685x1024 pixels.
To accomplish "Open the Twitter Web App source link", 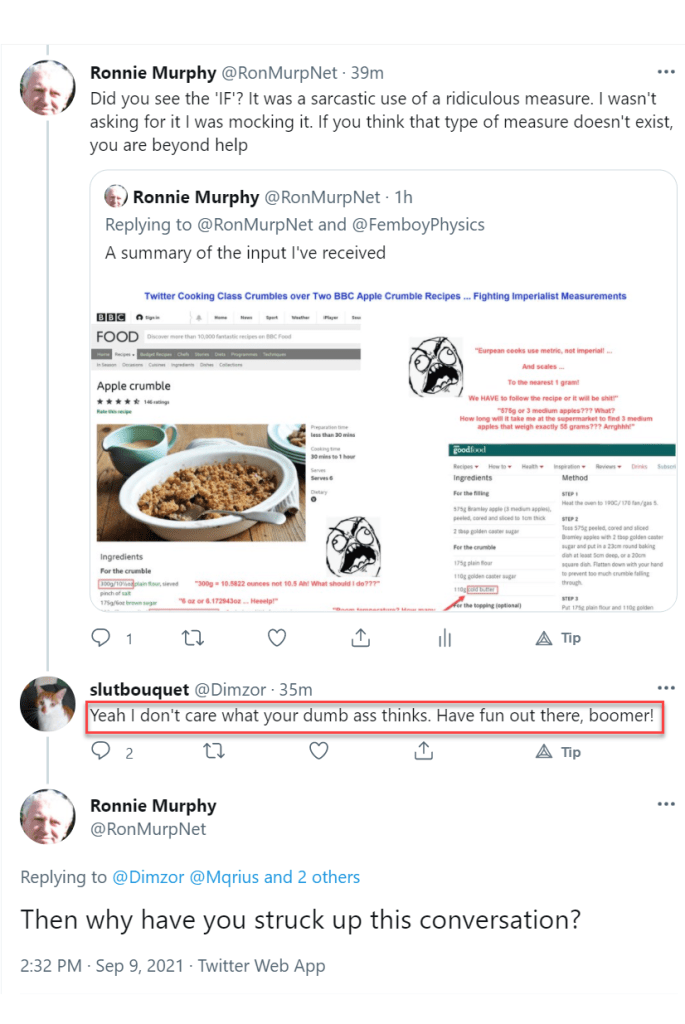I will pos(261,965).
